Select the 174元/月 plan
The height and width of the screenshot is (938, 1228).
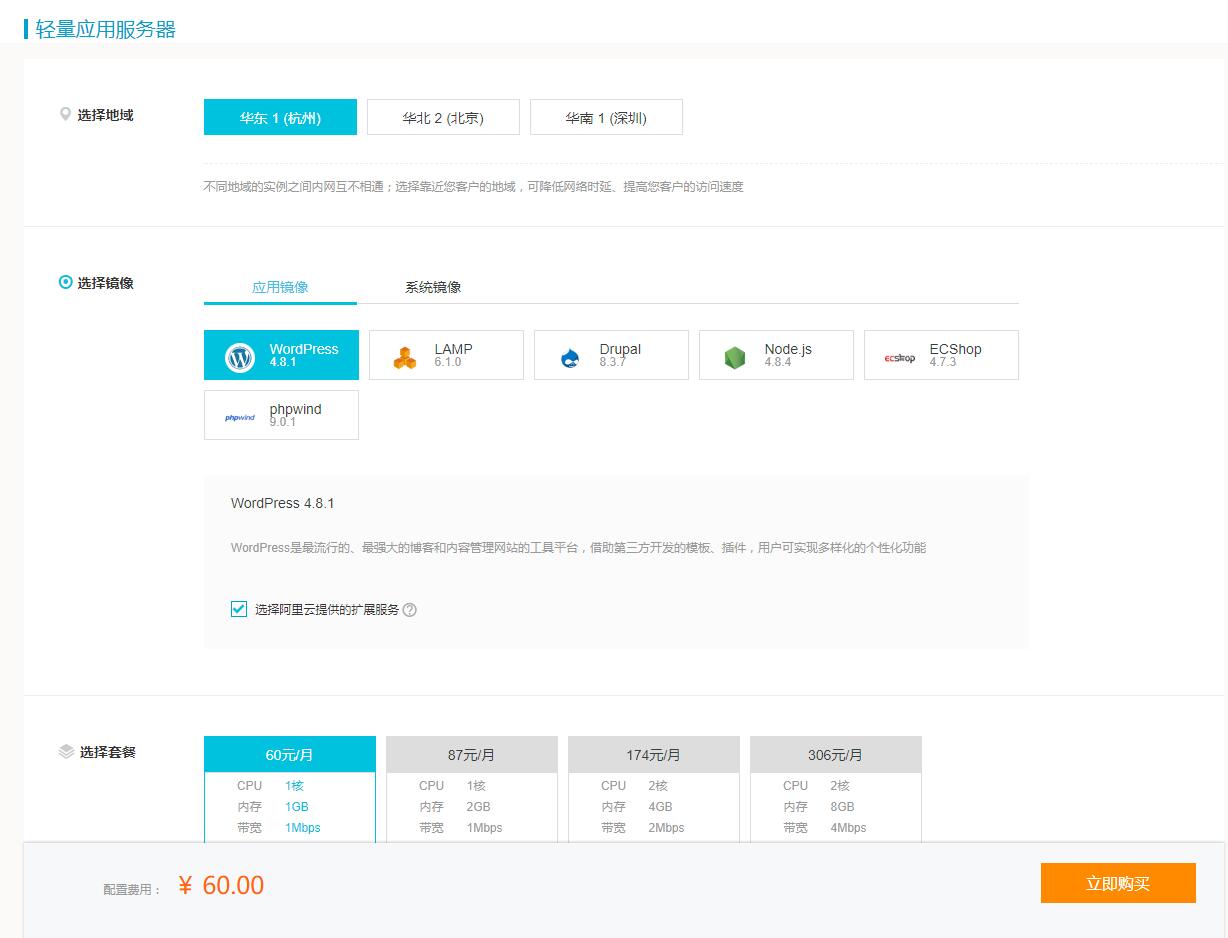coord(653,755)
